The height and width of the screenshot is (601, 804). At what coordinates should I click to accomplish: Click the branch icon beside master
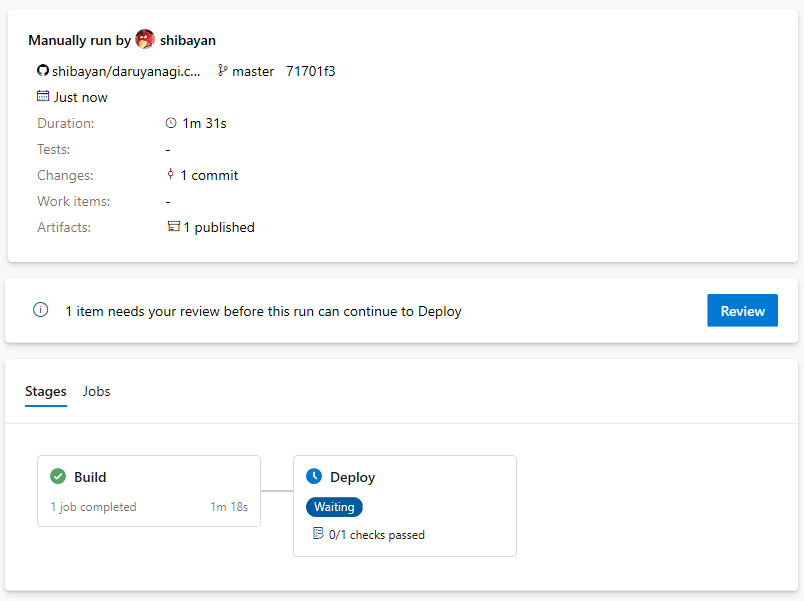223,71
